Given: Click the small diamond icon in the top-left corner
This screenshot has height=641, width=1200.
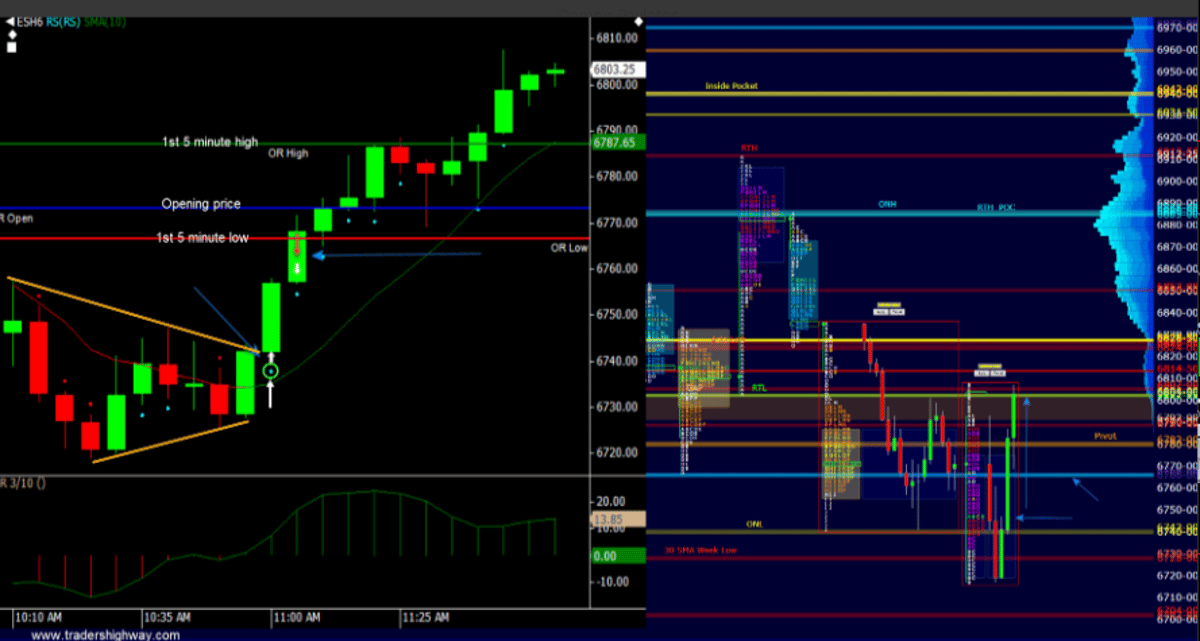Looking at the screenshot, I should [11, 34].
